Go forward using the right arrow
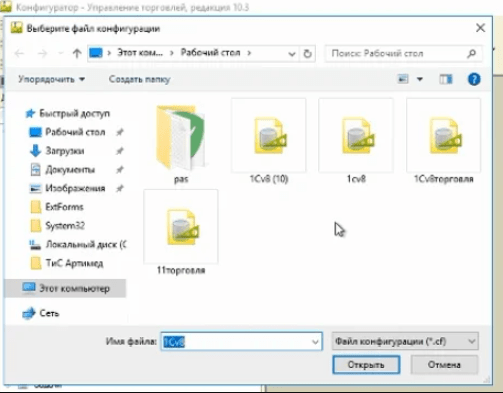Image resolution: width=503 pixels, height=393 pixels. click(x=42, y=53)
